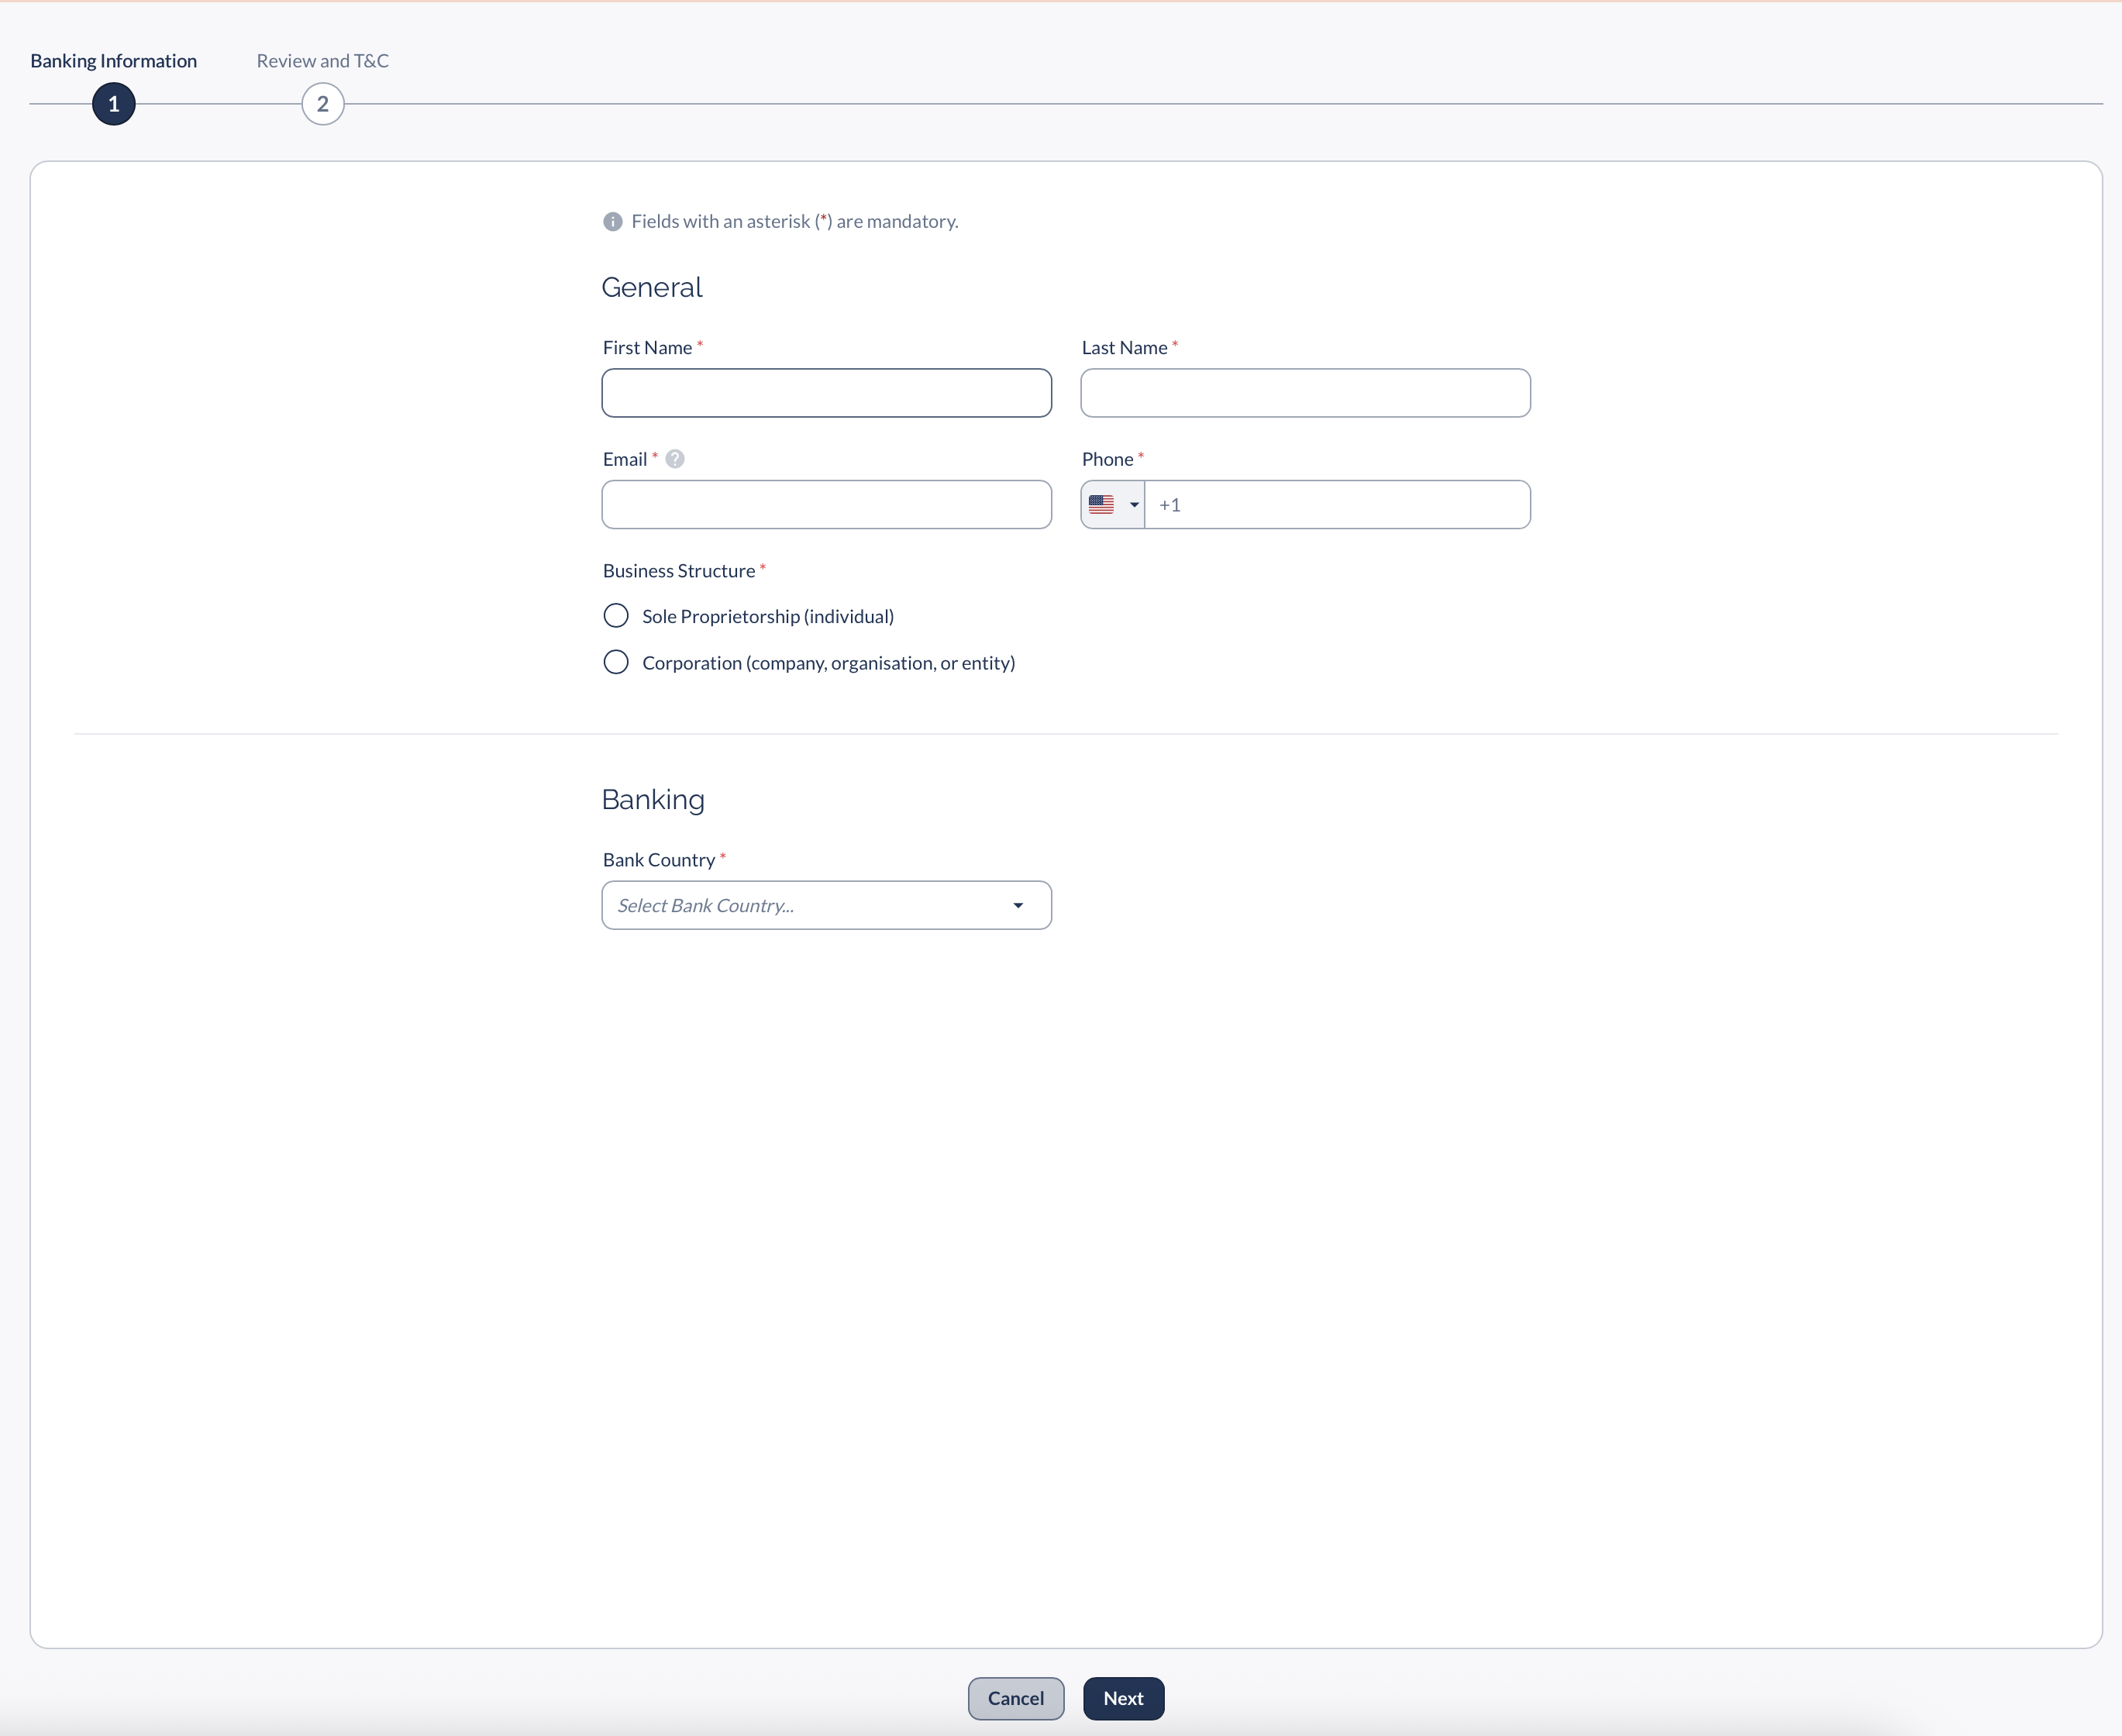
Task: Click the caret icon on the Bank Country selector
Action: tap(1018, 905)
